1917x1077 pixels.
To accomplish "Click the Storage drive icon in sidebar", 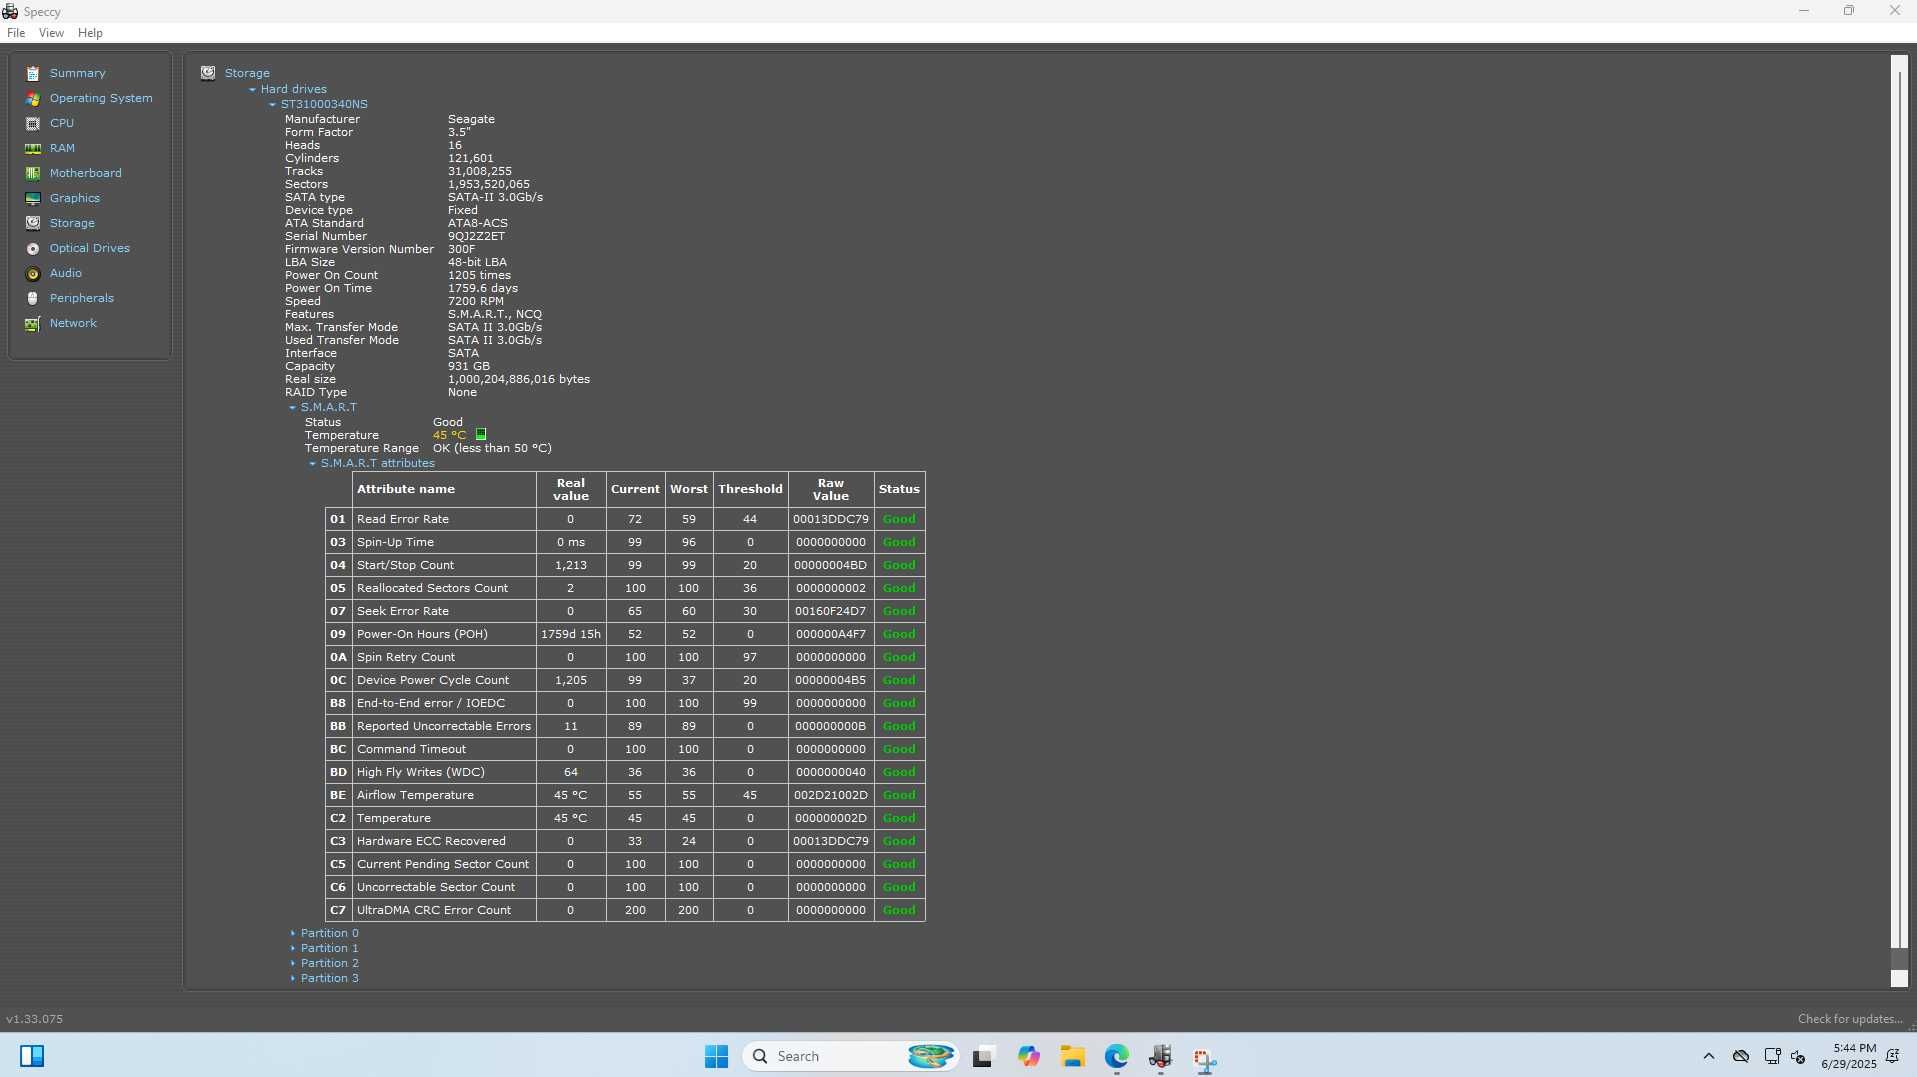I will click(x=33, y=224).
